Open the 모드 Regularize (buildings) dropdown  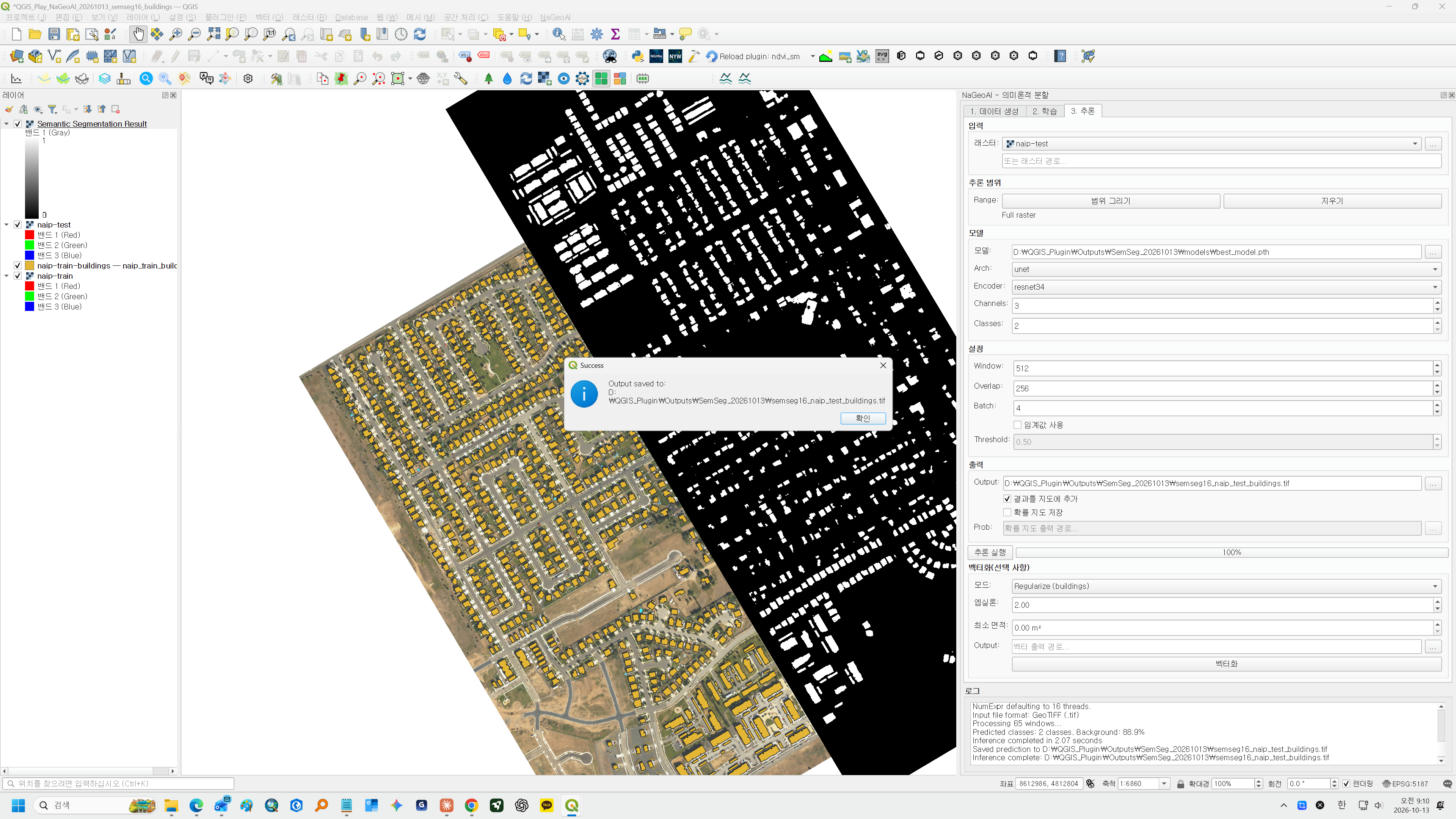coord(1226,586)
